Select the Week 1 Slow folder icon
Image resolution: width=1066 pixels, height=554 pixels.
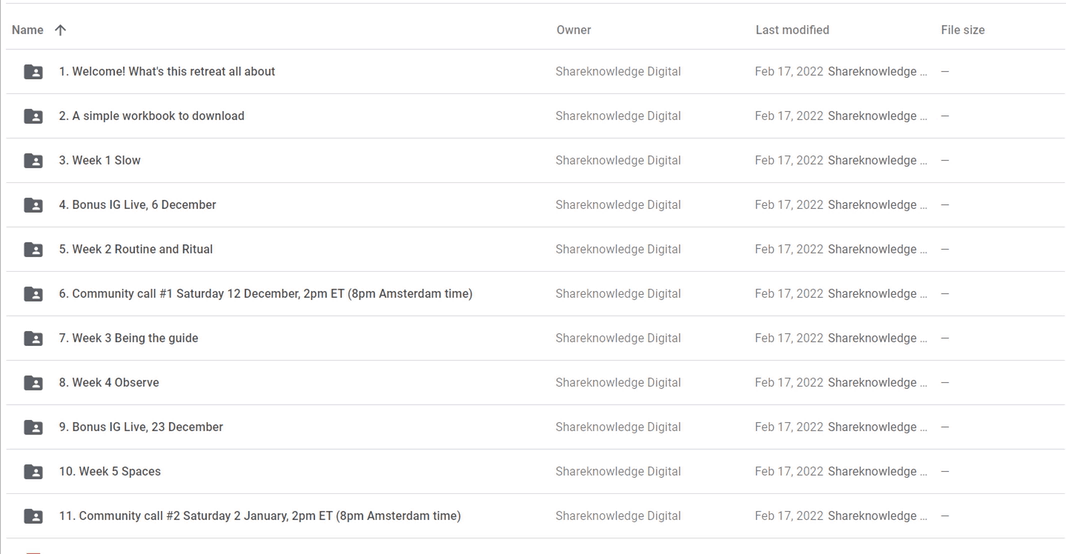click(33, 161)
